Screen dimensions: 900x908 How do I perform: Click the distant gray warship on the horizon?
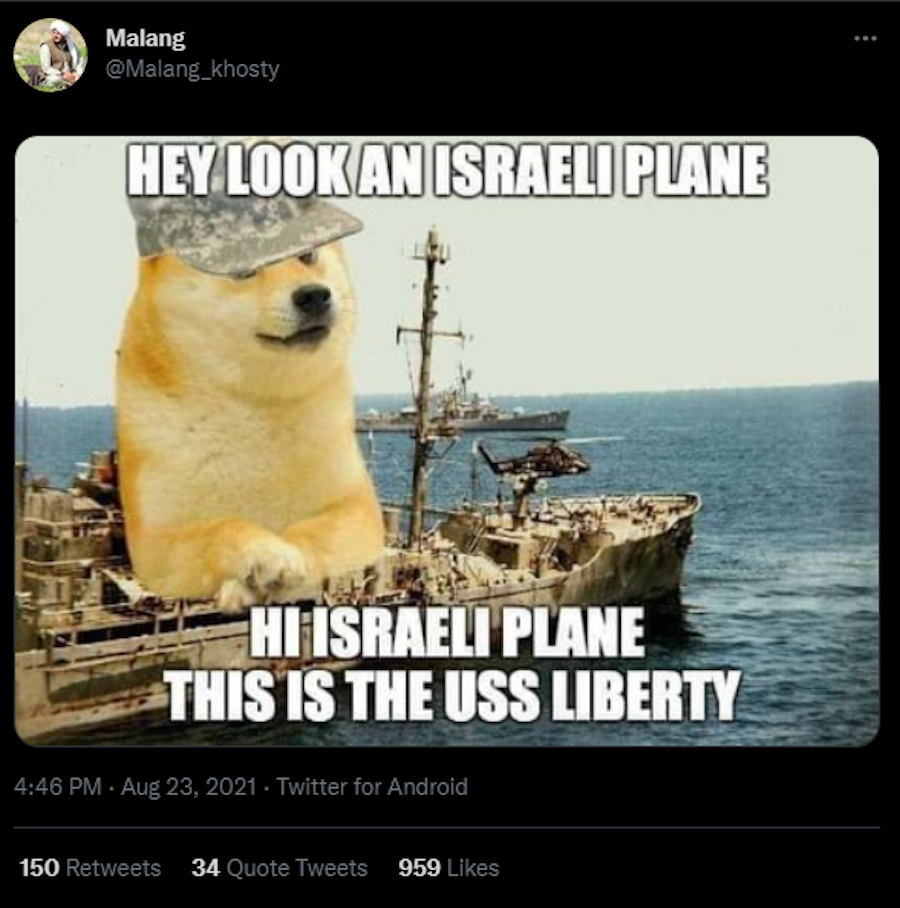pyautogui.click(x=463, y=416)
